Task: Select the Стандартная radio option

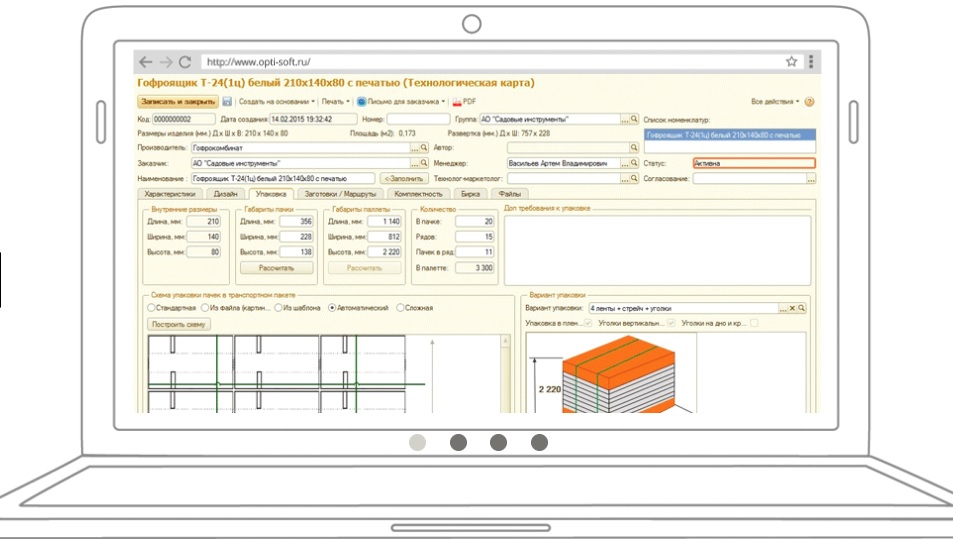Action: point(151,308)
